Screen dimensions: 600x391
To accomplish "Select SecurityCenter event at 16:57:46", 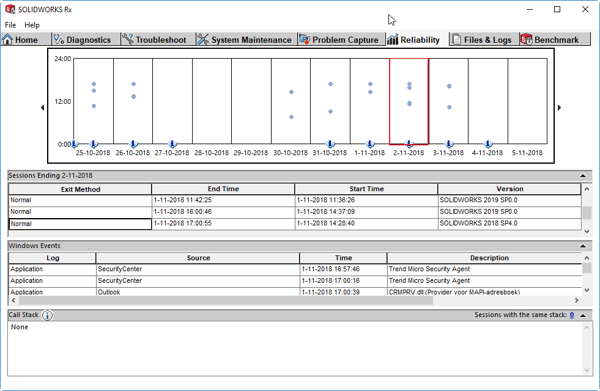I will click(295, 269).
